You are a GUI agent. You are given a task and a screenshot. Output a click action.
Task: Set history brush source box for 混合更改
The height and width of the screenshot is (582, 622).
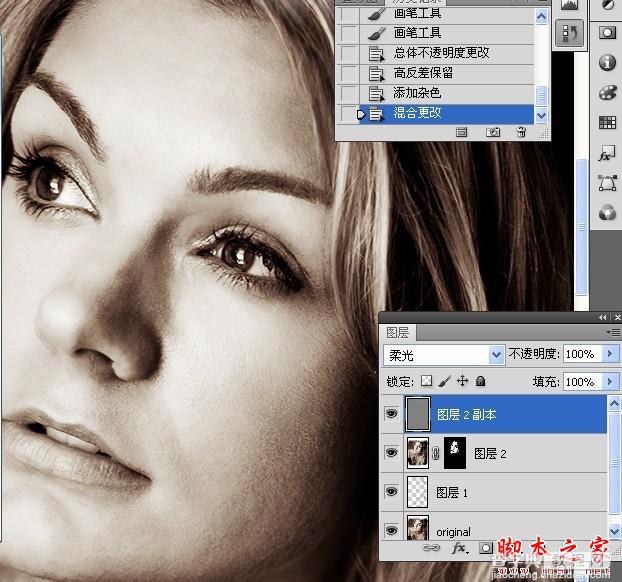point(349,114)
